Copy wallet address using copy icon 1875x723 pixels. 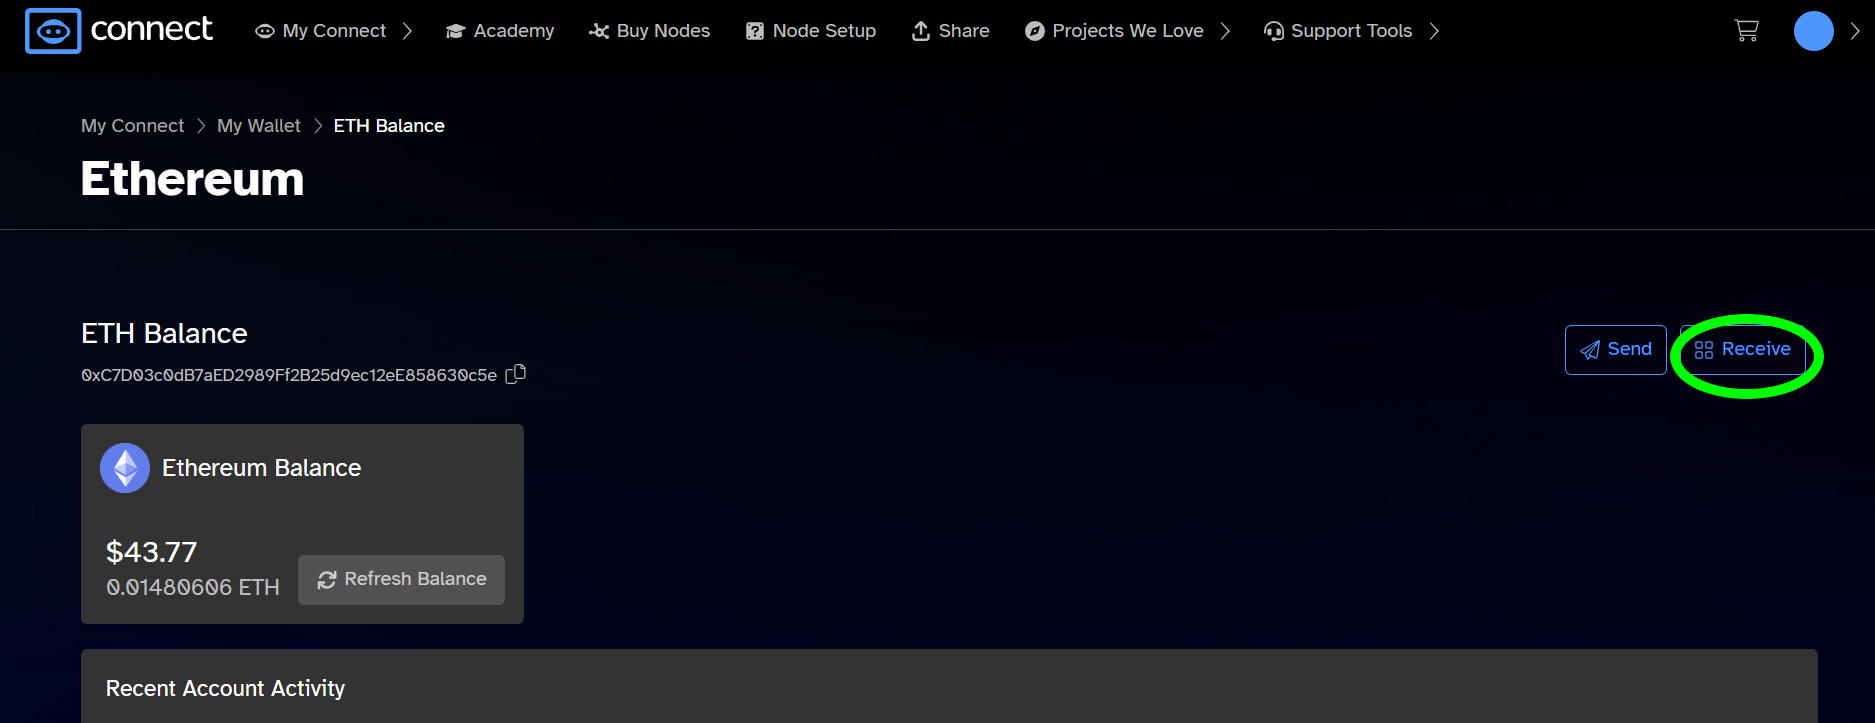[516, 374]
